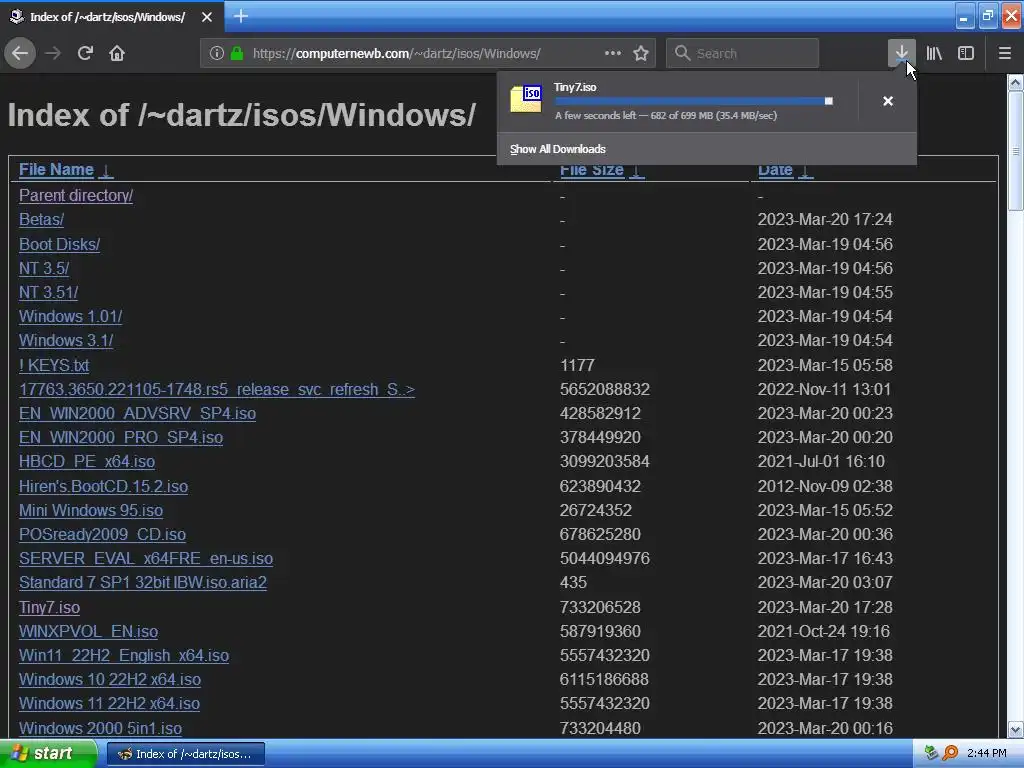Click Standard 7 SP1 32bit IBW.iso.aria2 link

143,583
